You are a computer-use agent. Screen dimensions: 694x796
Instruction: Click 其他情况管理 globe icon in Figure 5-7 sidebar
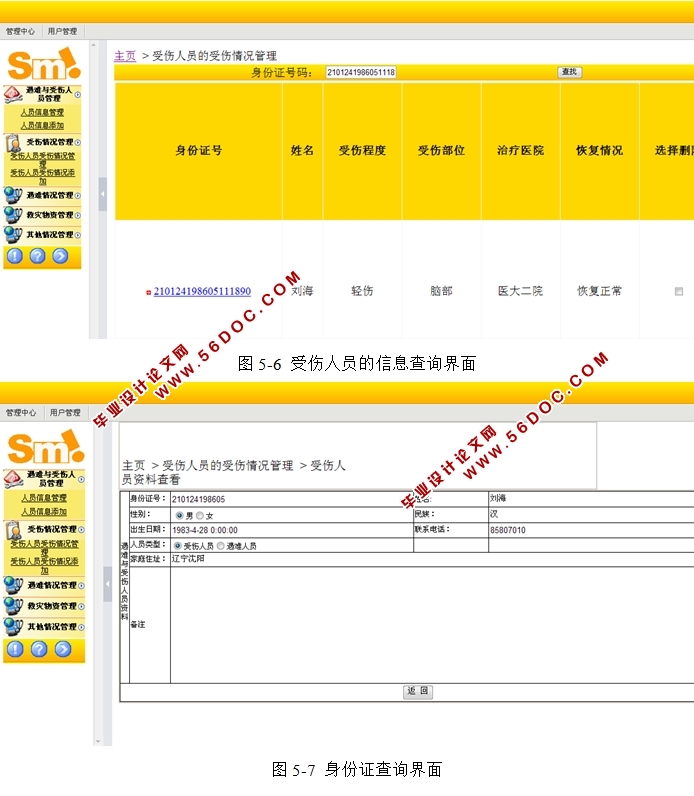pos(13,627)
